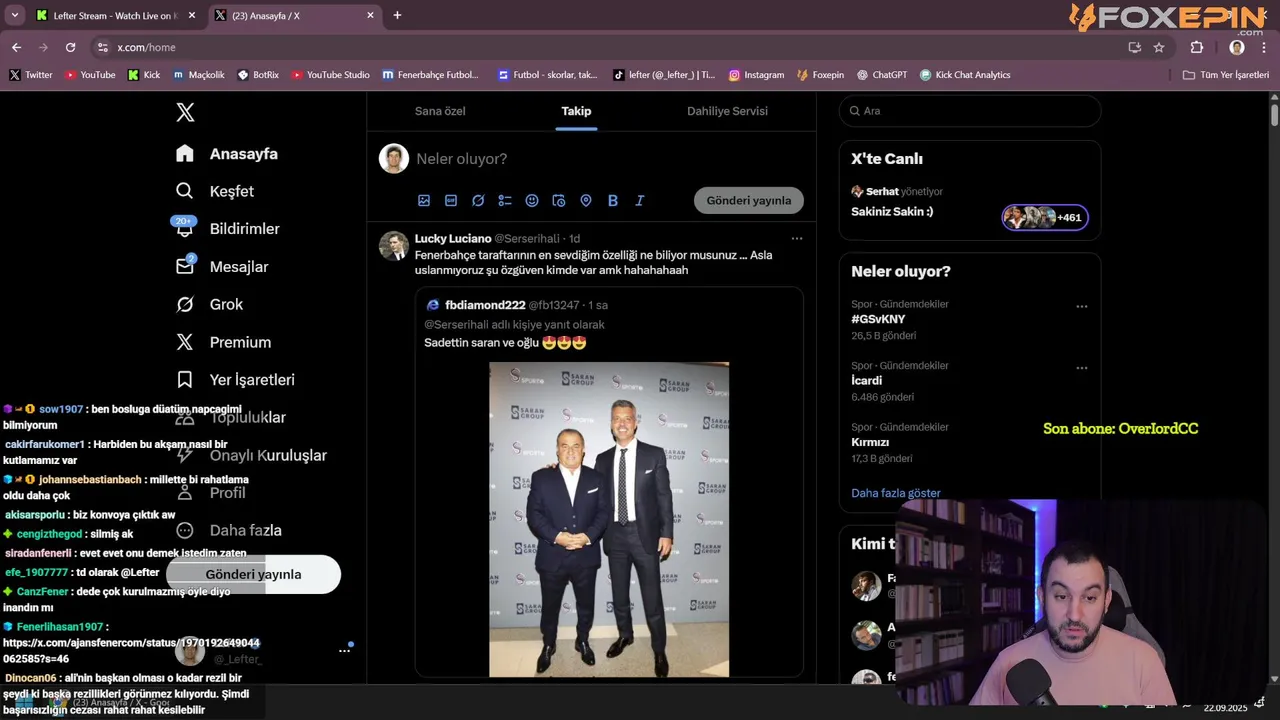Open Chrome three-dot menu

coord(1265,47)
